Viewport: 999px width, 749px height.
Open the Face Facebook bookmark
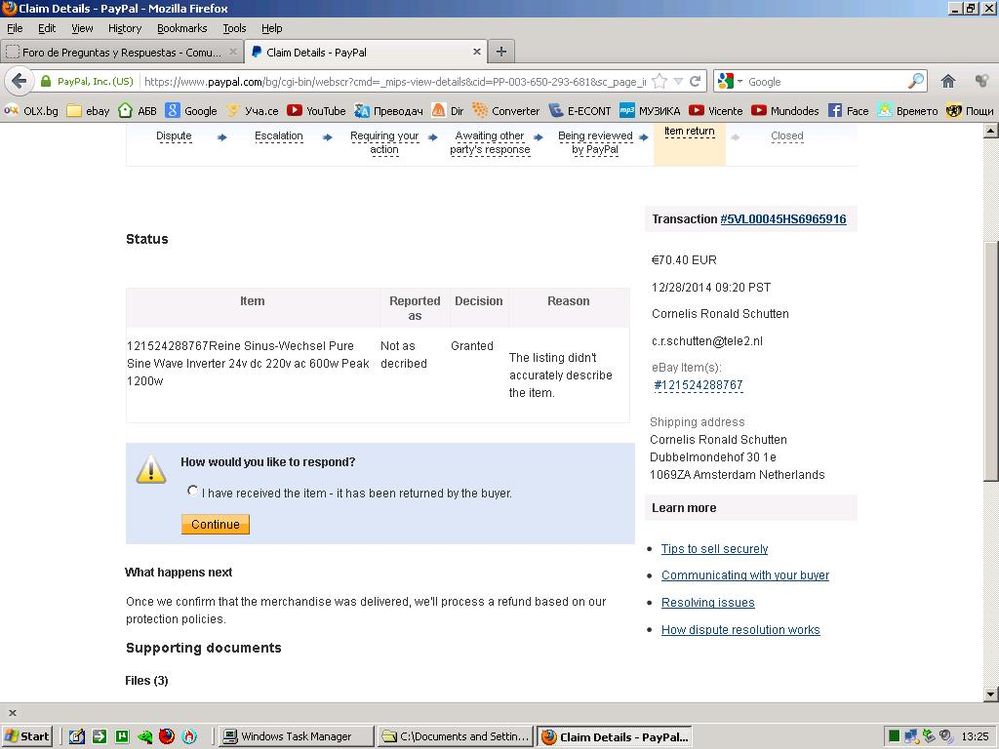(x=848, y=111)
